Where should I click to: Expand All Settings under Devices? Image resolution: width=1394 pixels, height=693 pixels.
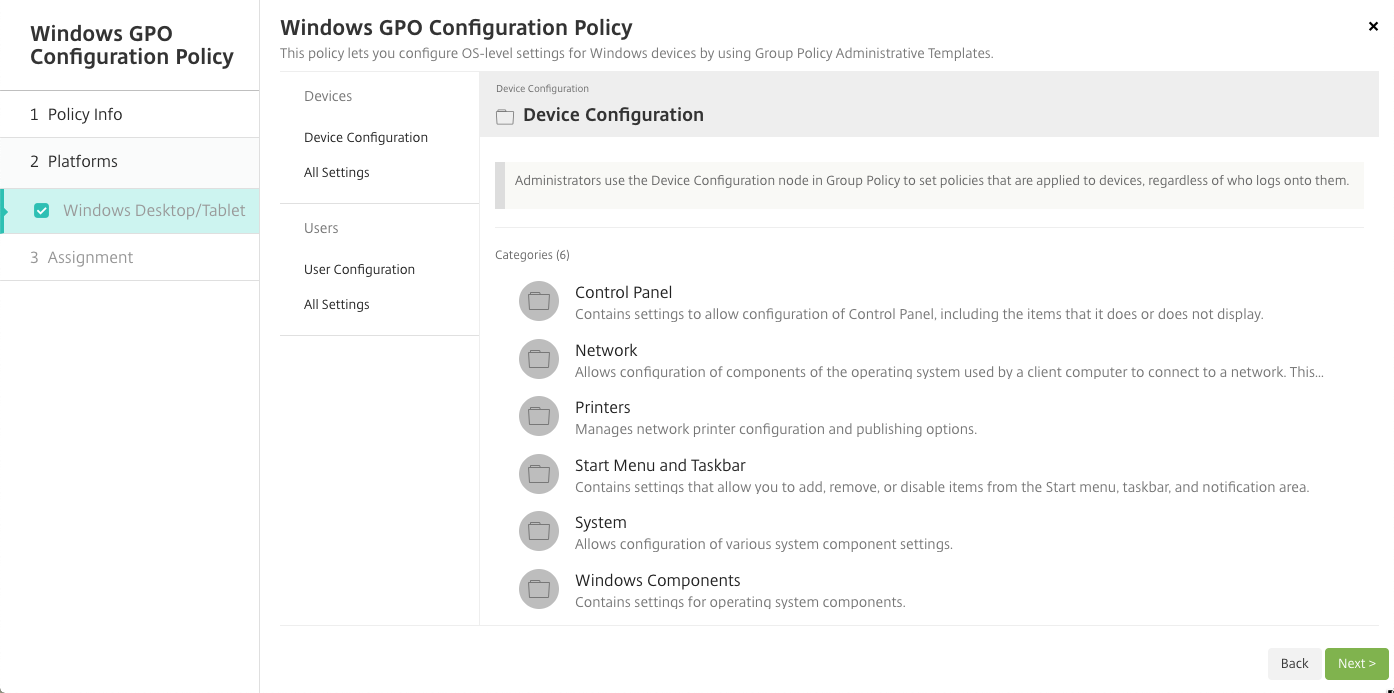coord(337,172)
